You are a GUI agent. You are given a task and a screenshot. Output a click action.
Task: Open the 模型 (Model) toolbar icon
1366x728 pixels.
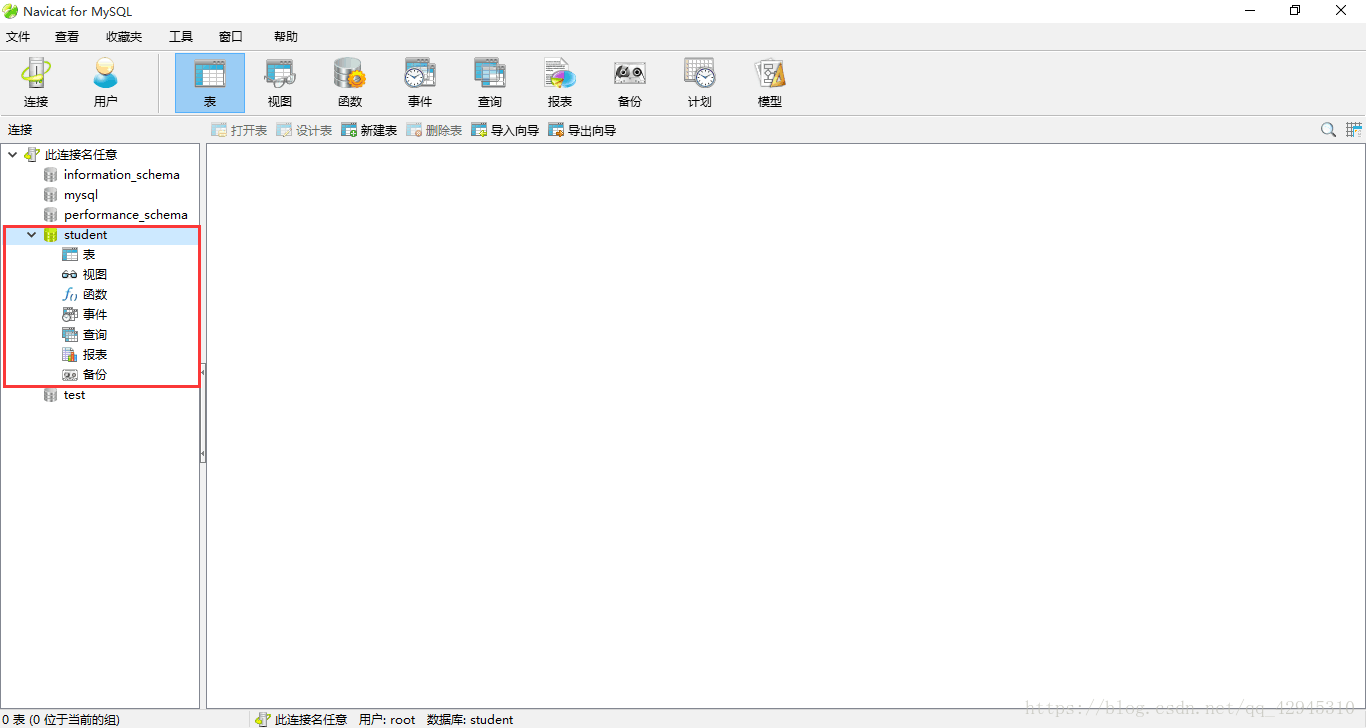pos(770,83)
